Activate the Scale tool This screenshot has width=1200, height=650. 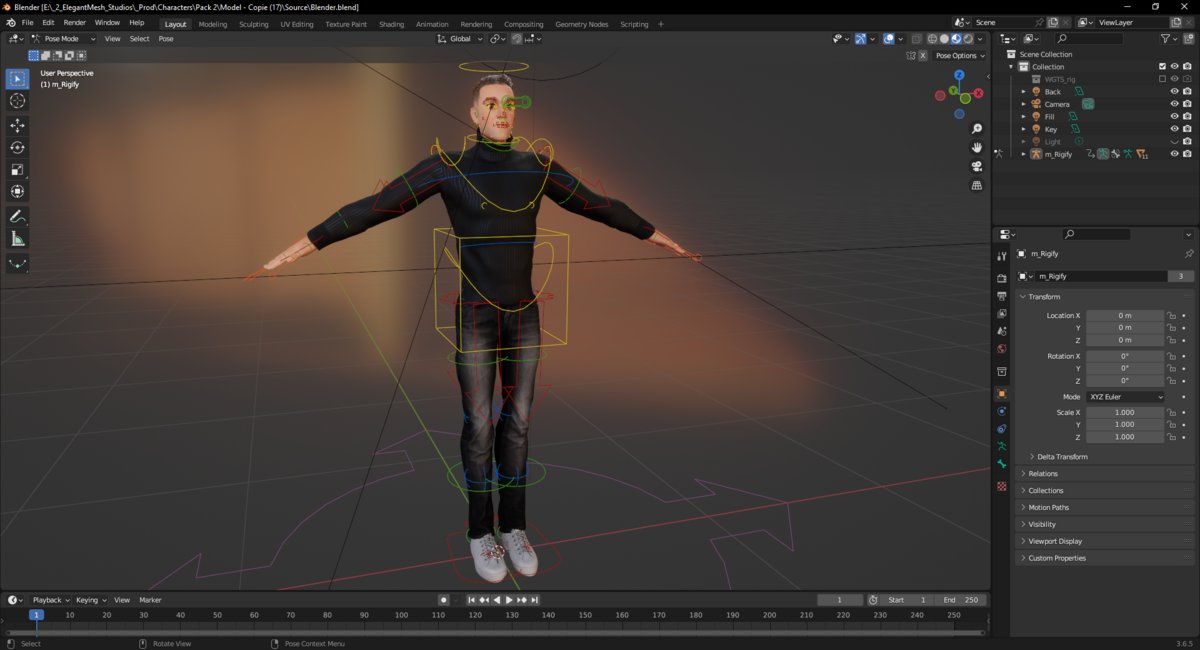click(x=17, y=169)
